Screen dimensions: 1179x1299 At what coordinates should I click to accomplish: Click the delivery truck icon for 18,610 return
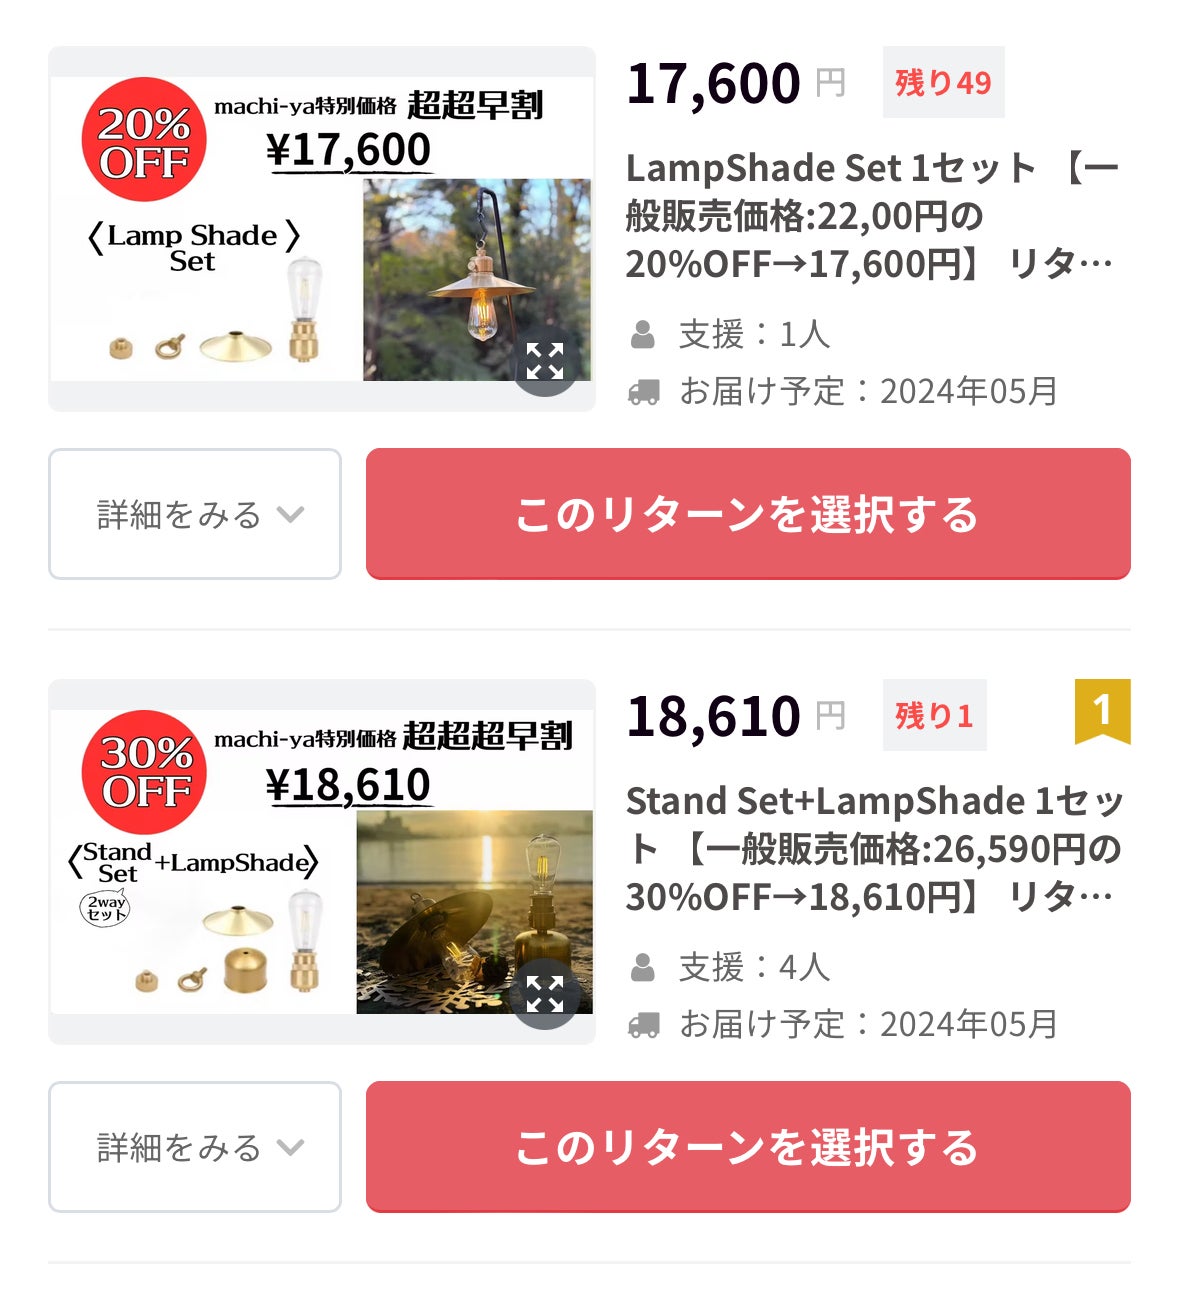tap(644, 1024)
